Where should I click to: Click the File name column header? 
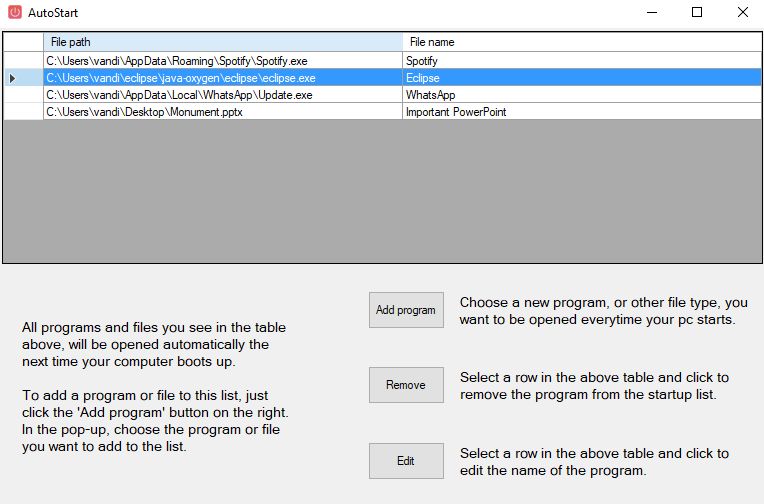click(580, 42)
